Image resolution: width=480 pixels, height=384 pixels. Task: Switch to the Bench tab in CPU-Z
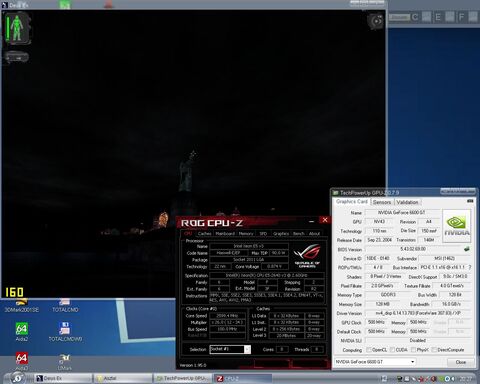(x=299, y=234)
